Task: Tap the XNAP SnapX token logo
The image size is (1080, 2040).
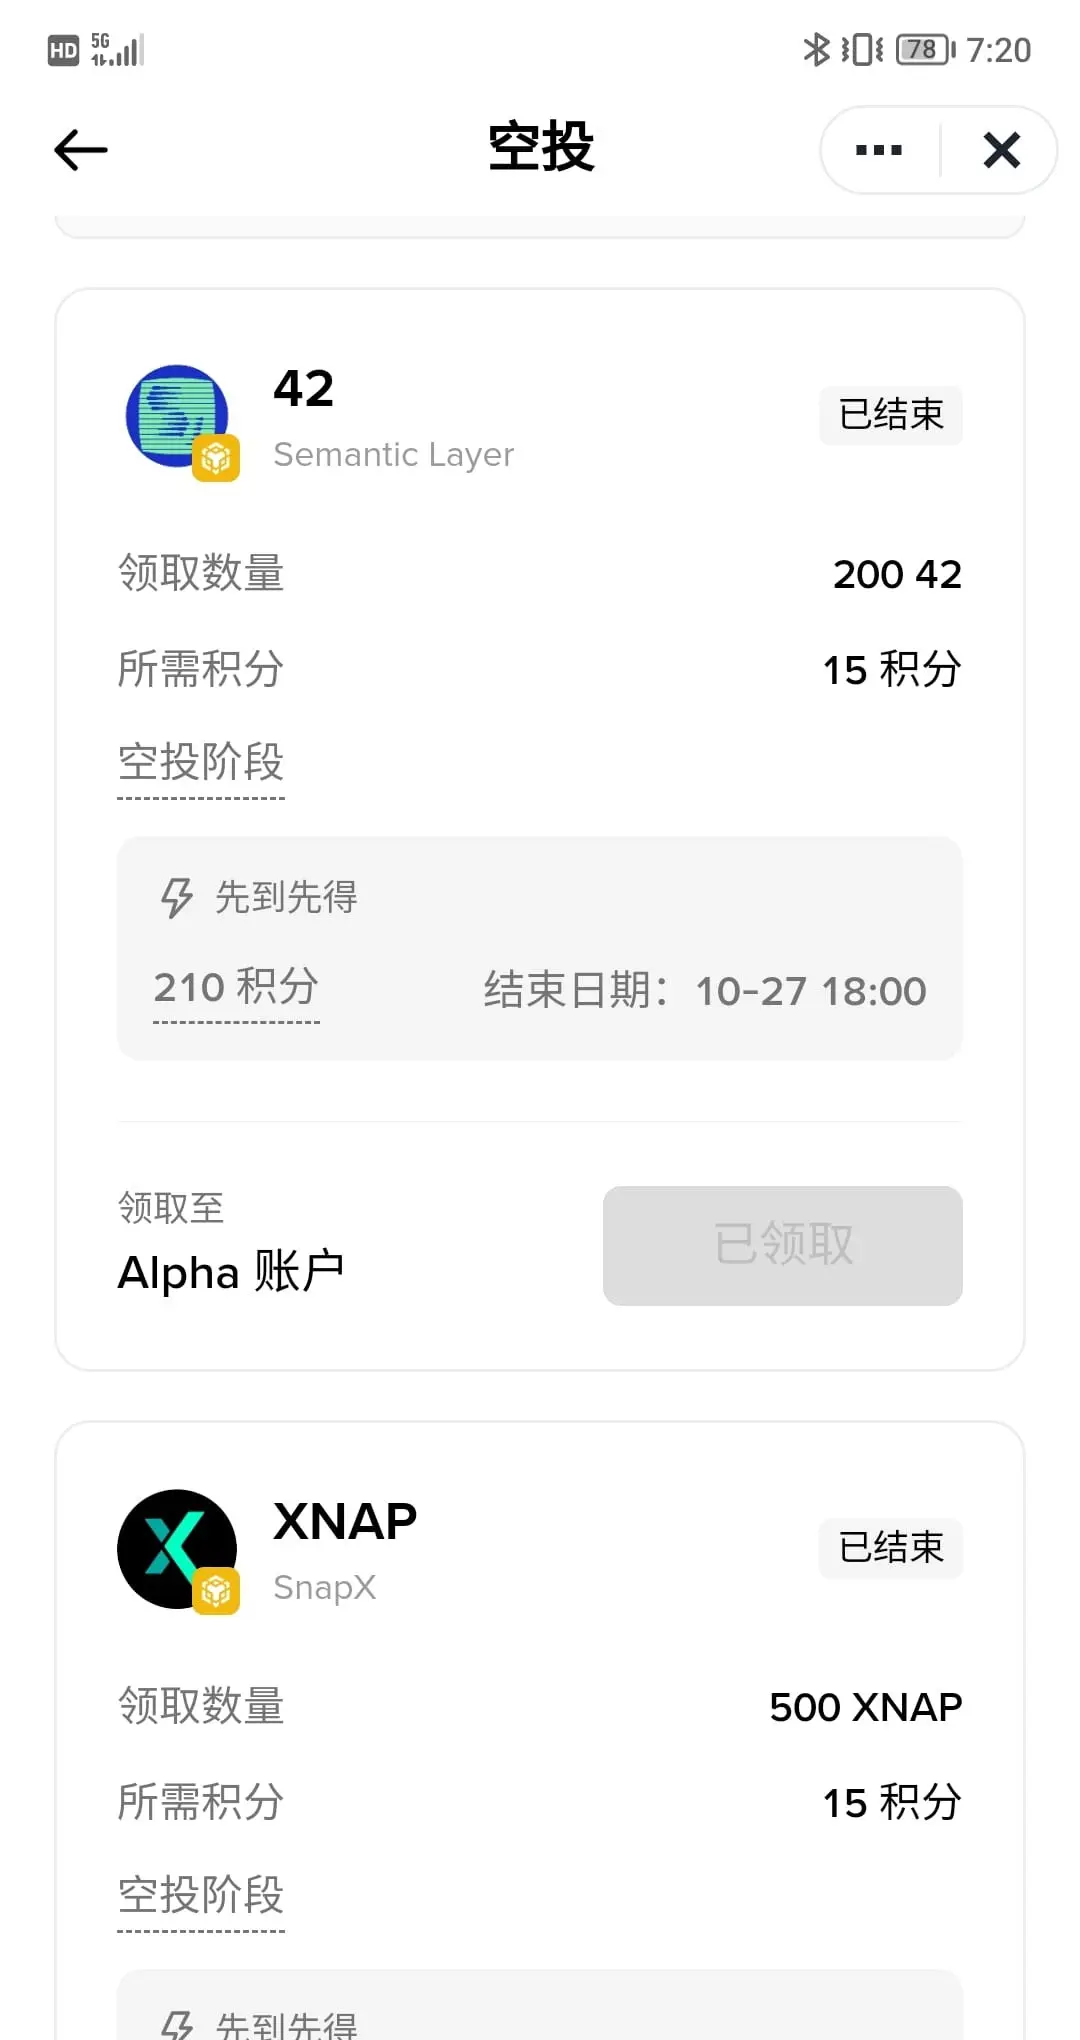Action: [x=177, y=1549]
